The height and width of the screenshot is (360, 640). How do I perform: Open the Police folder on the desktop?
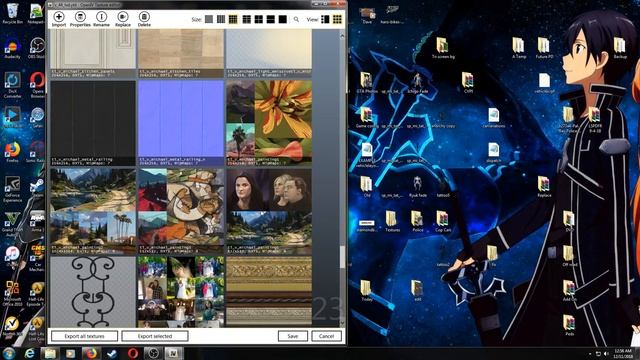click(417, 222)
